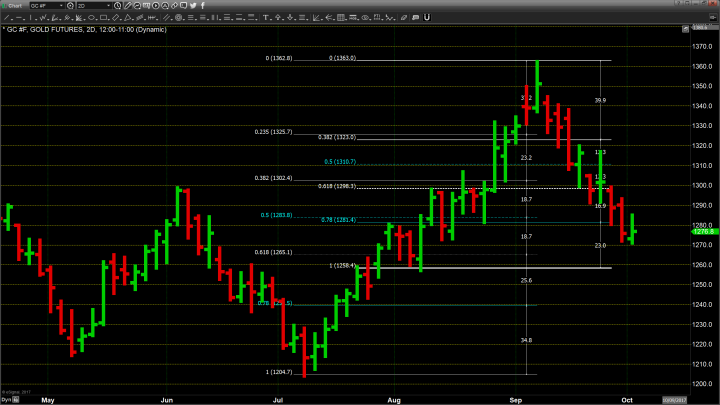
Task: Click the eraser tool icon
Action: (x=404, y=17)
